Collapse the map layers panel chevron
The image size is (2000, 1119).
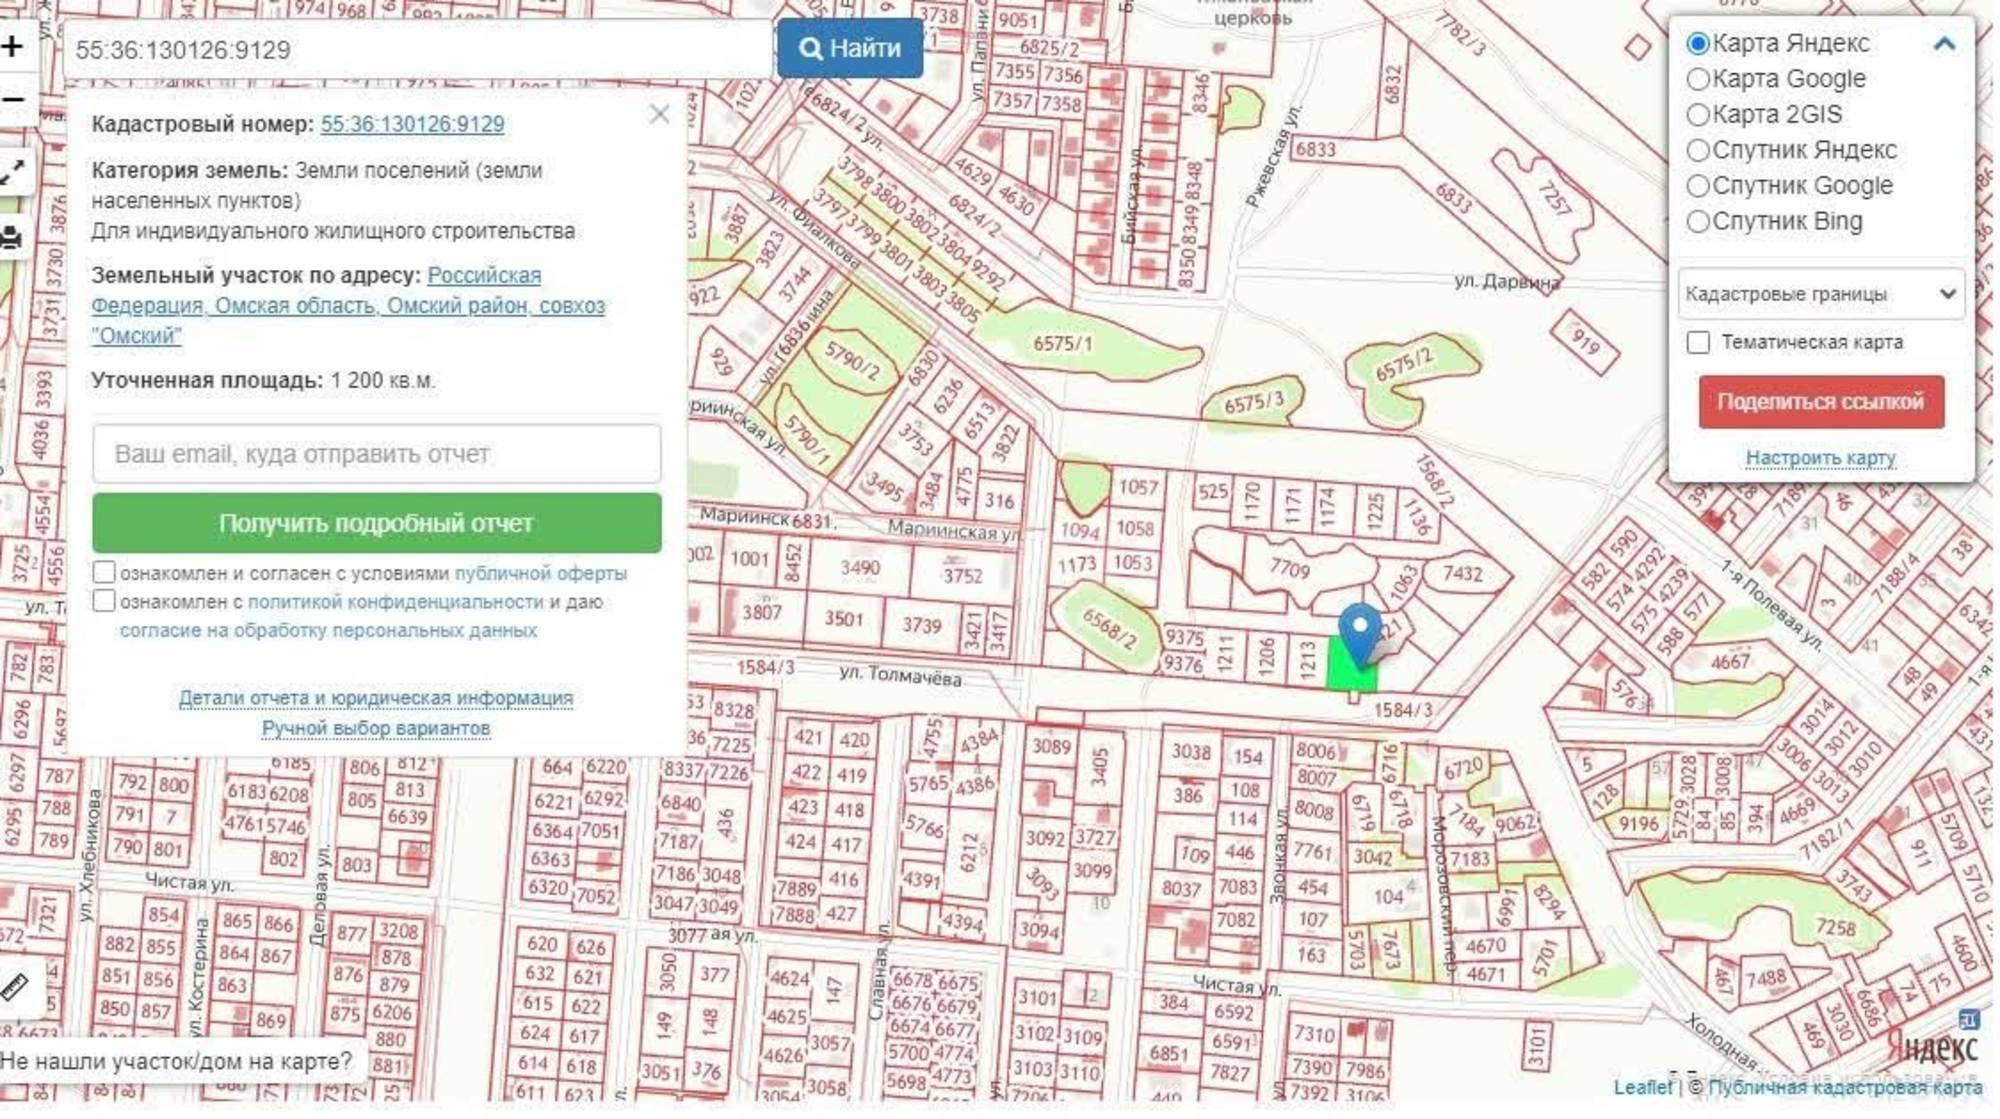click(x=1944, y=44)
